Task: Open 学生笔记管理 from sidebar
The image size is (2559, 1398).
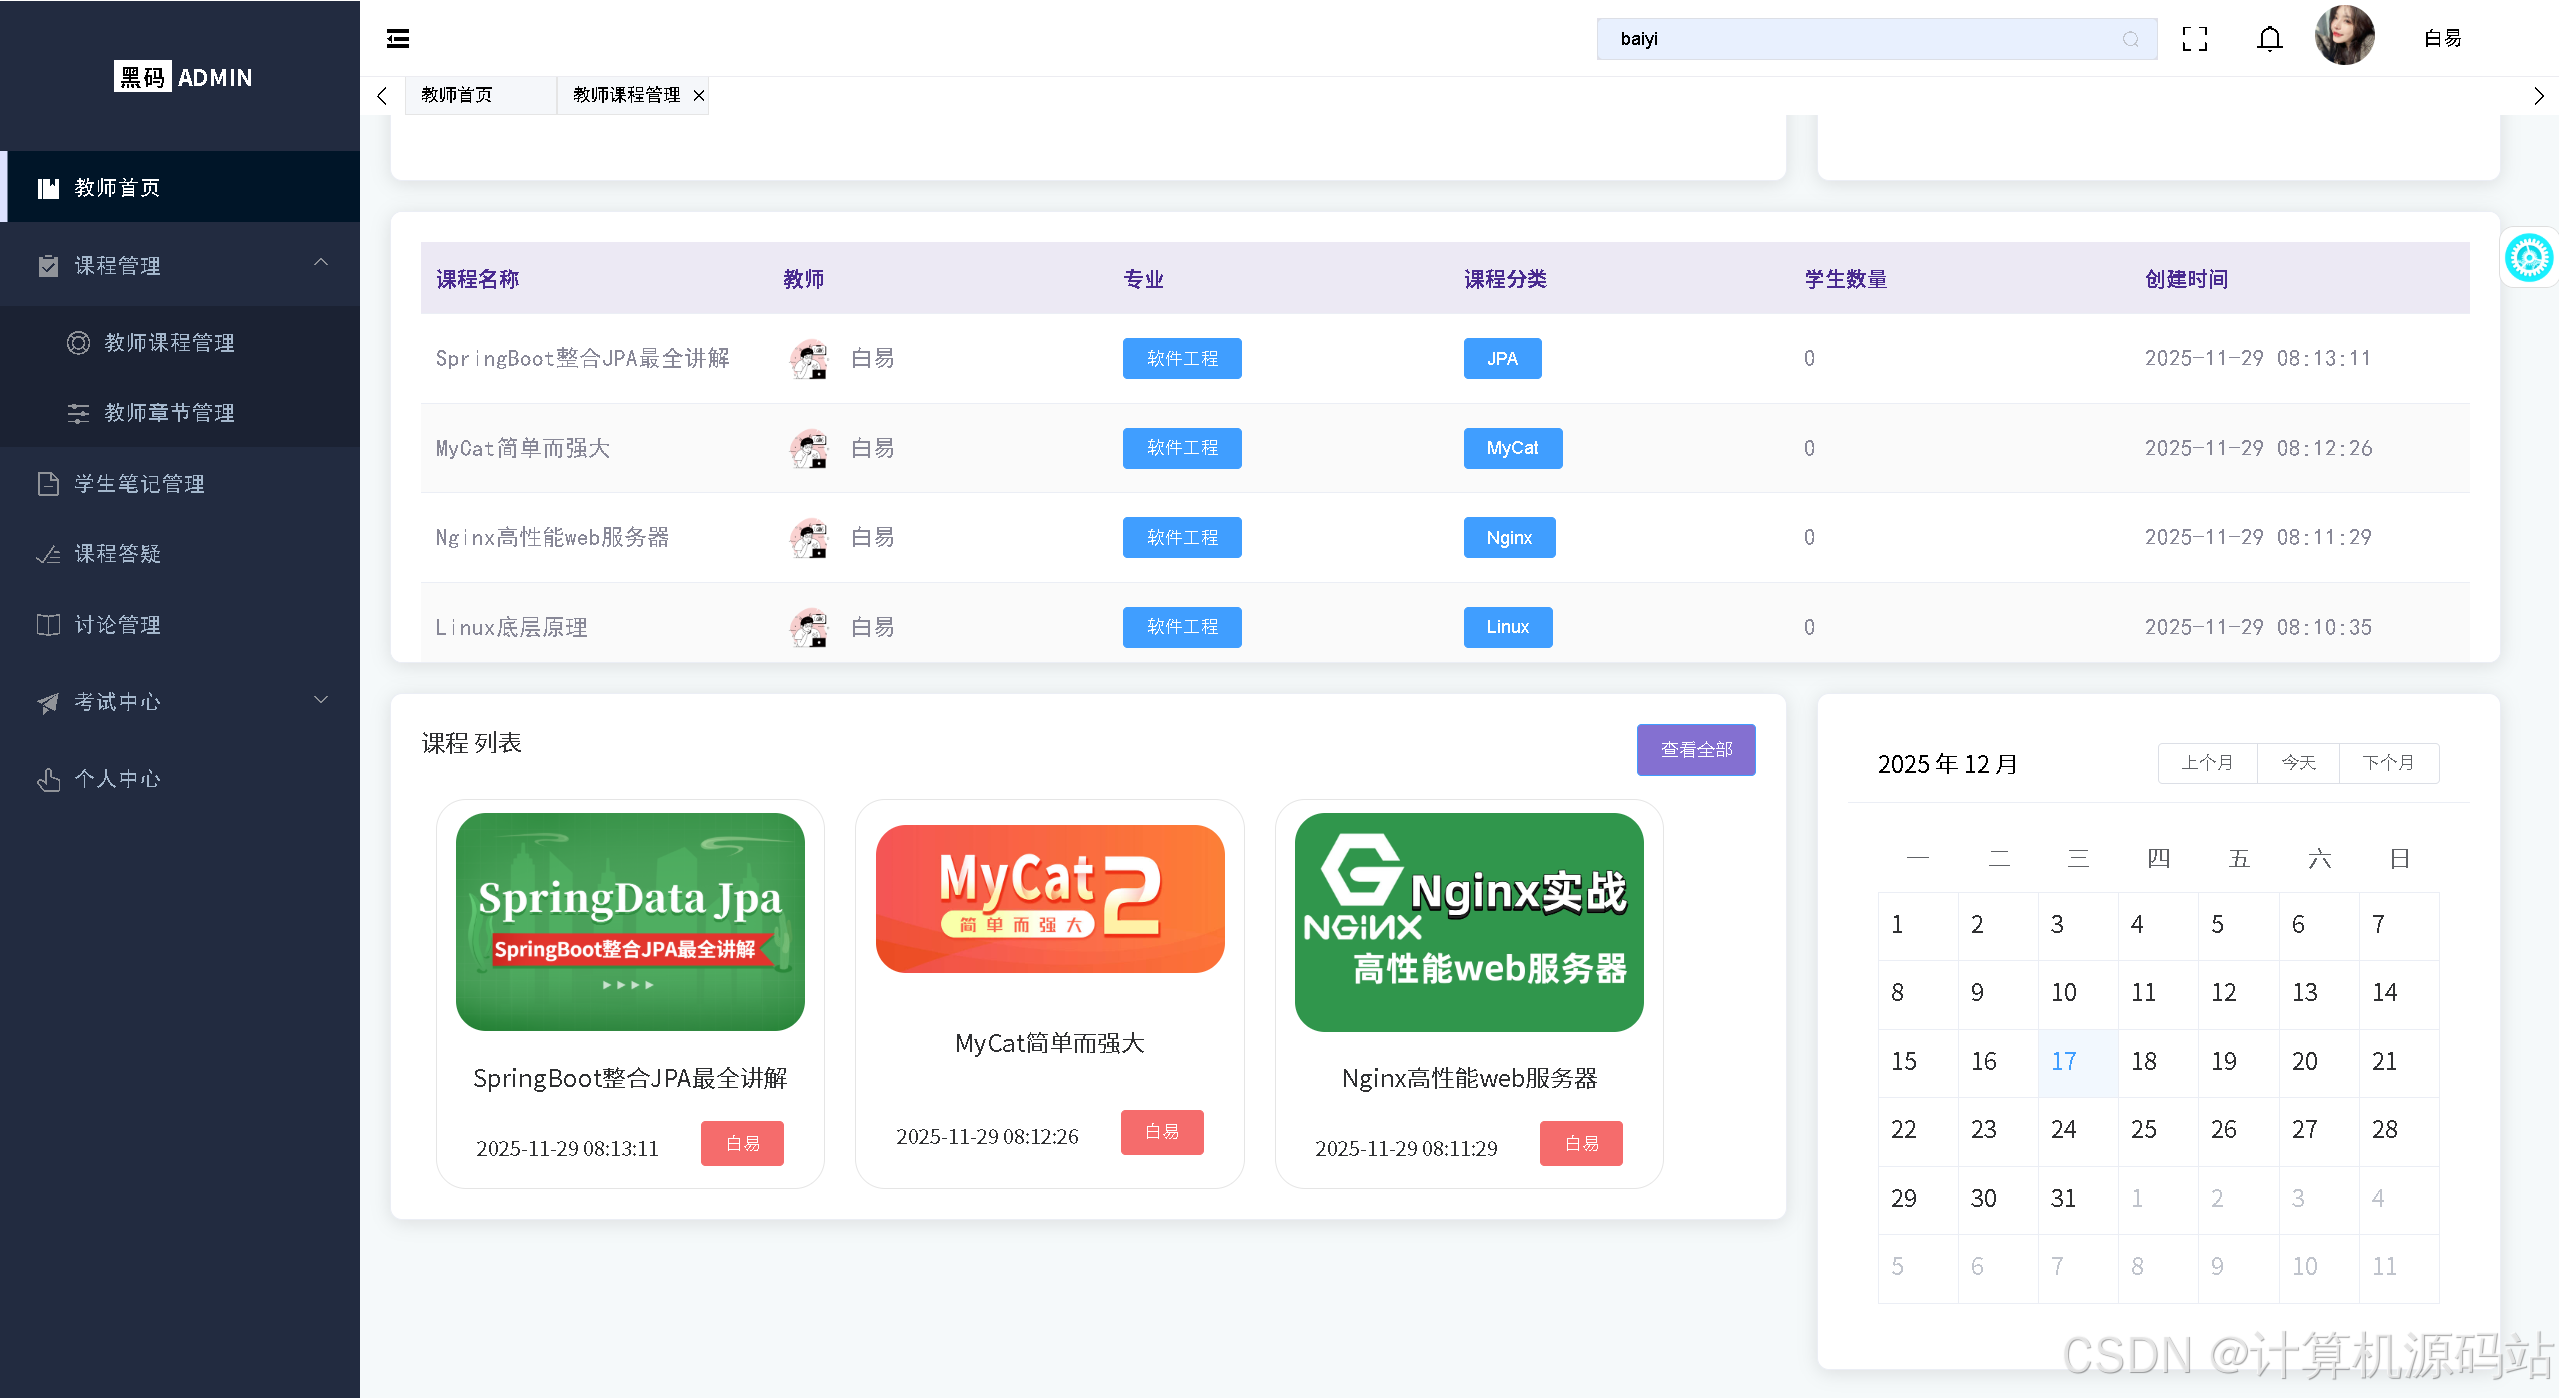Action: [x=139, y=484]
